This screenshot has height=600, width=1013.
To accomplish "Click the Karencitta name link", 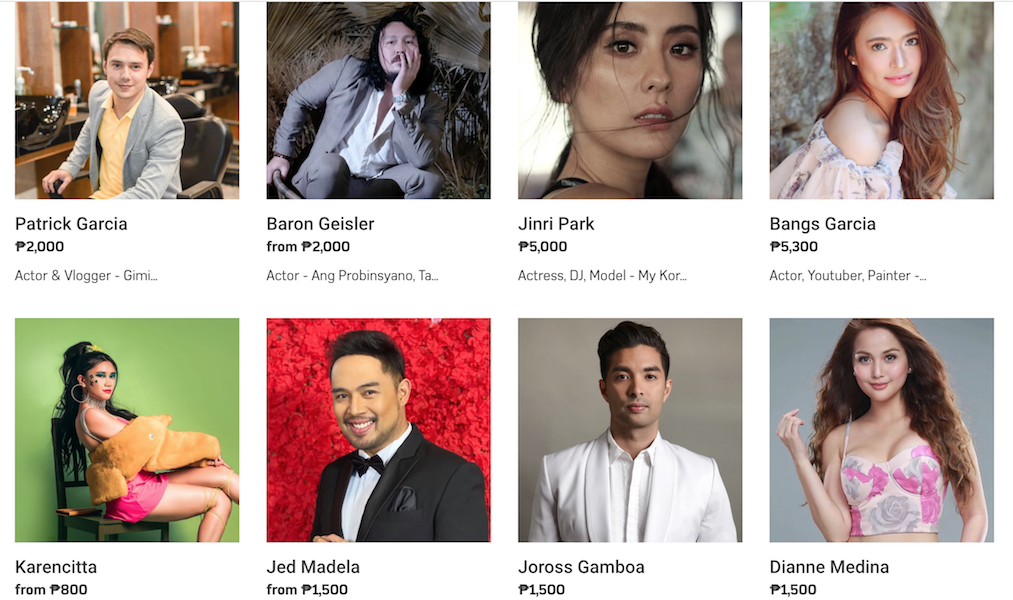I will pyautogui.click(x=56, y=567).
